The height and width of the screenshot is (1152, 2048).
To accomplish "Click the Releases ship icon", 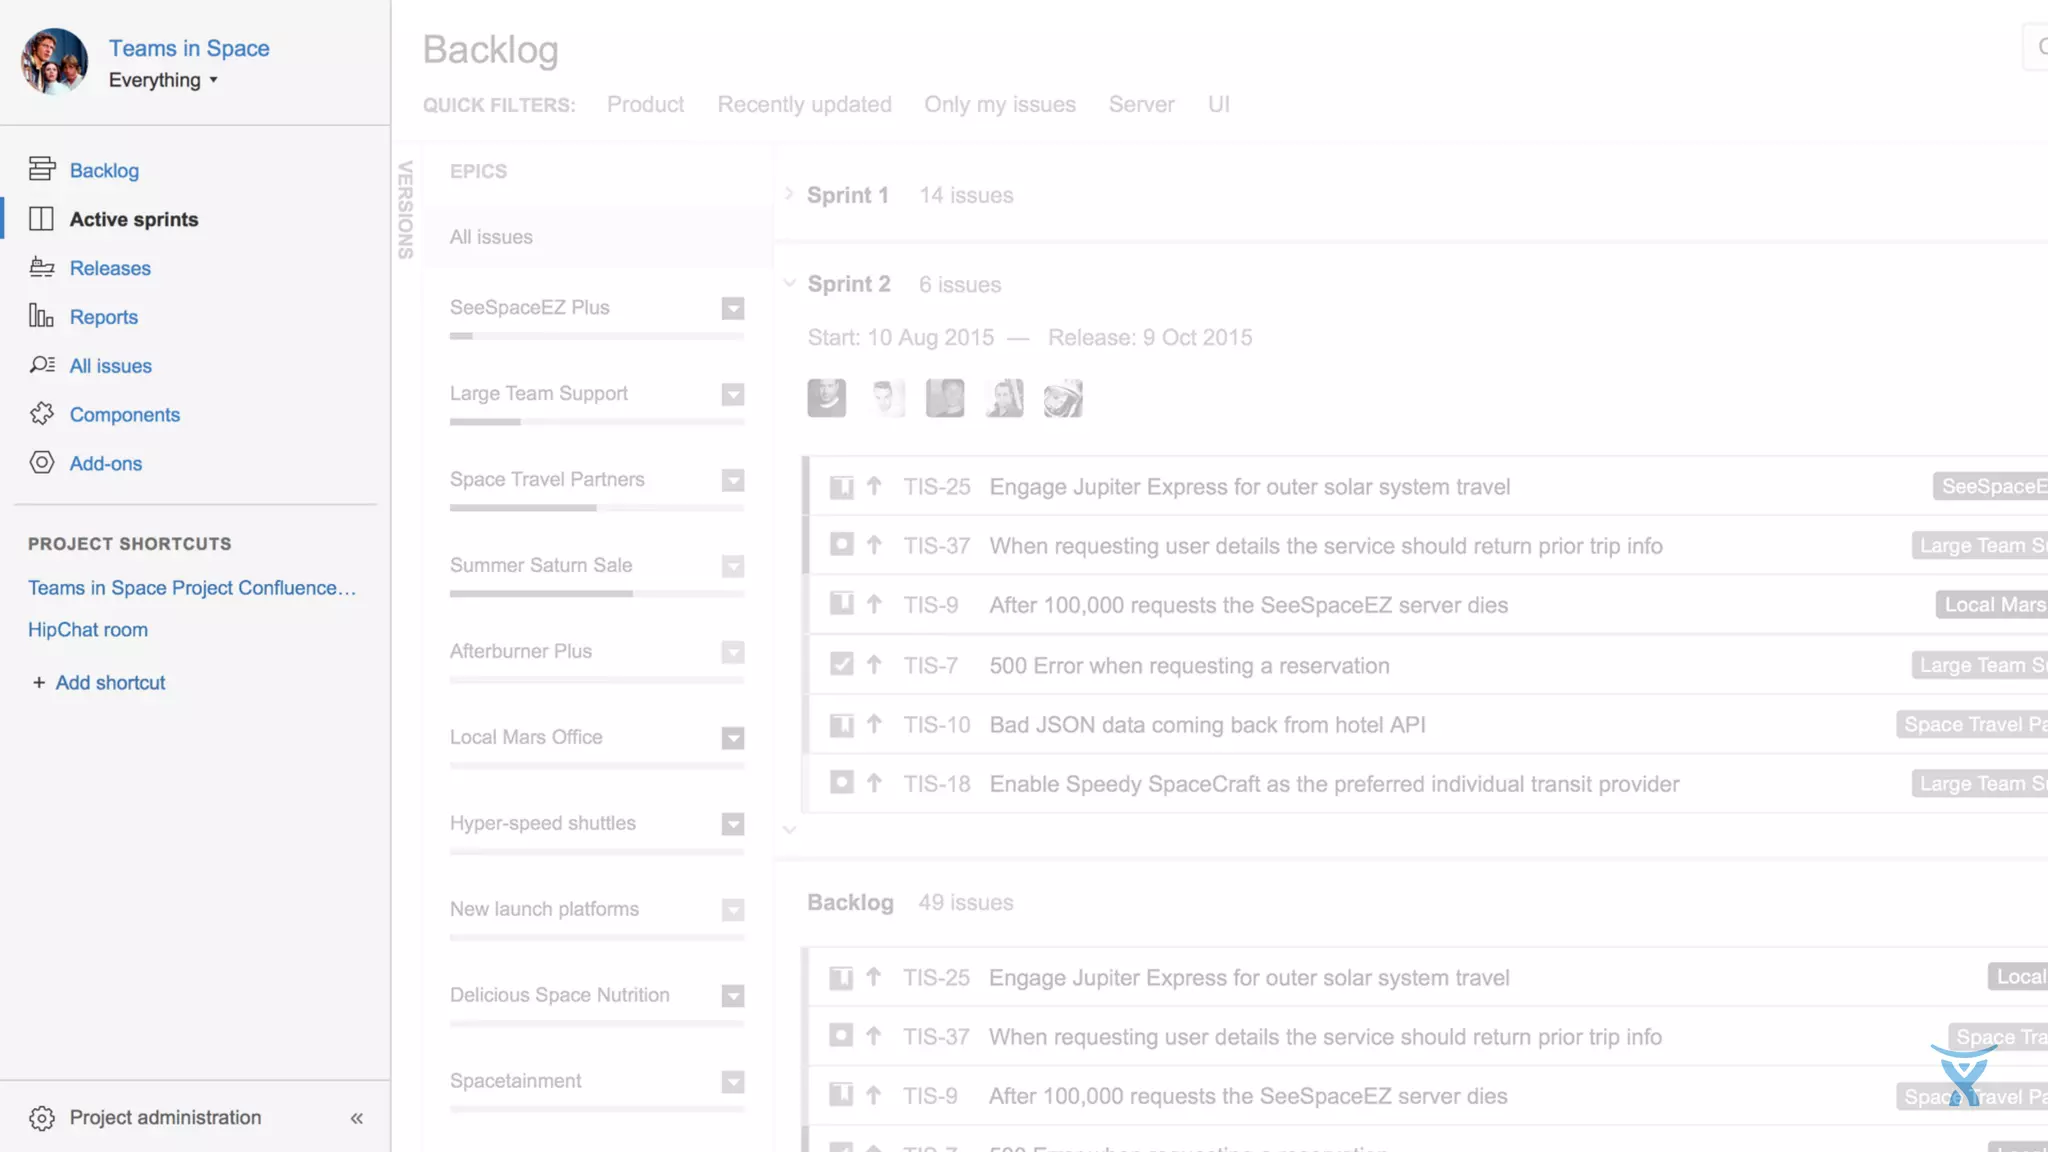I will [x=41, y=267].
